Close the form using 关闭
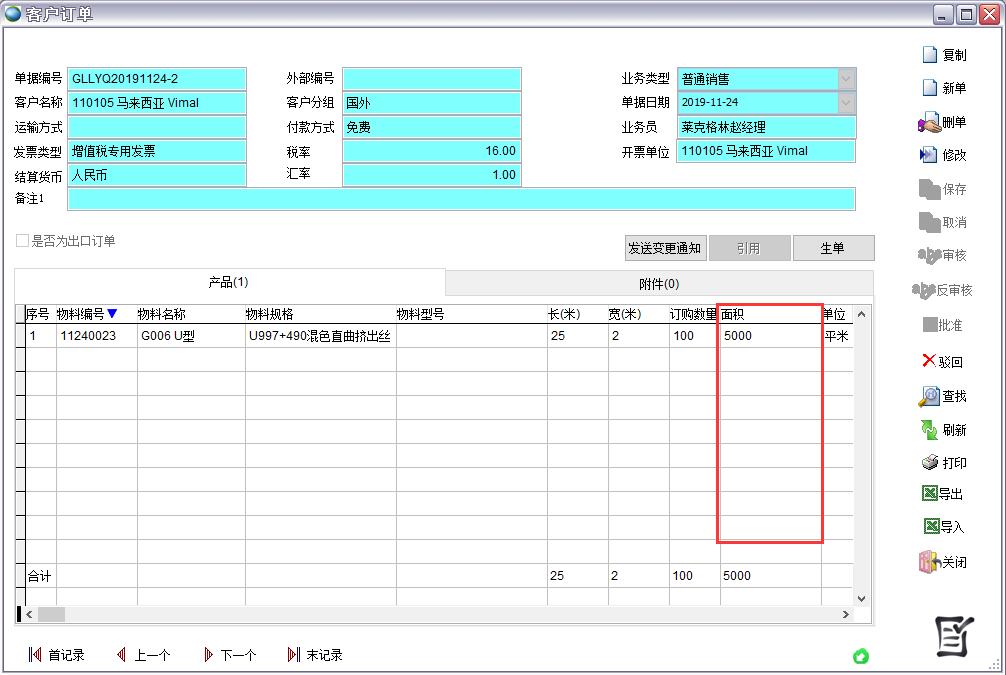Image resolution: width=1006 pixels, height=675 pixels. [929, 562]
